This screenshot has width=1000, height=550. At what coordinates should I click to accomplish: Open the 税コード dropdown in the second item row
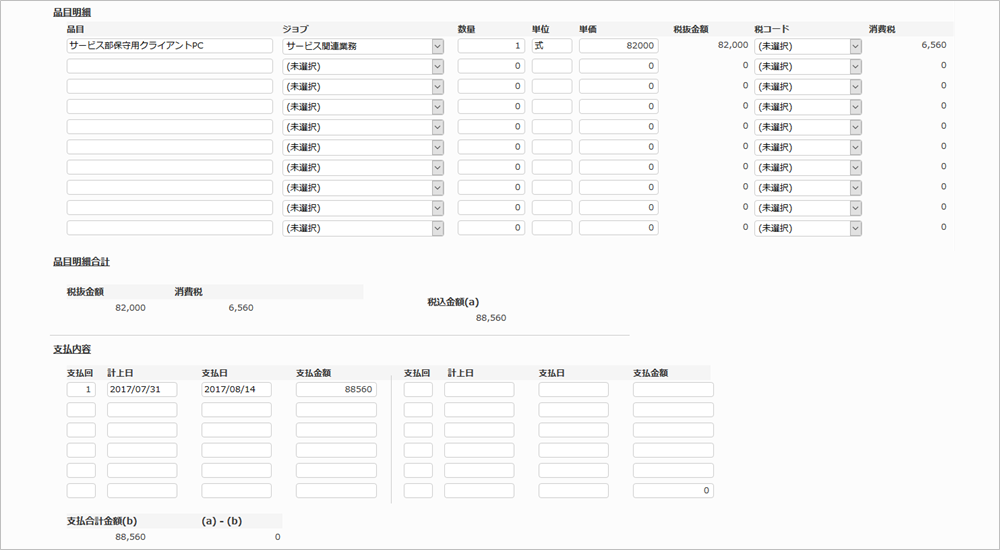point(808,66)
